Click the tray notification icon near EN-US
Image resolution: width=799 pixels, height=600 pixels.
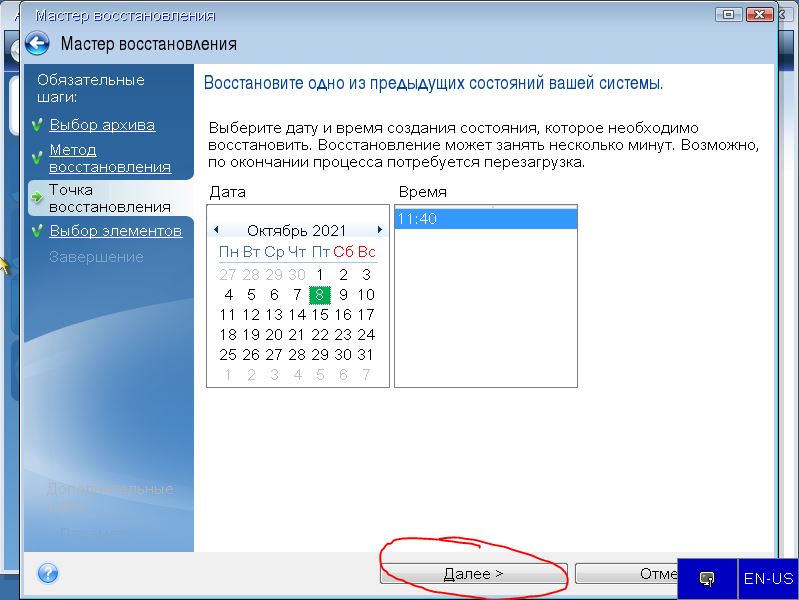[x=707, y=578]
